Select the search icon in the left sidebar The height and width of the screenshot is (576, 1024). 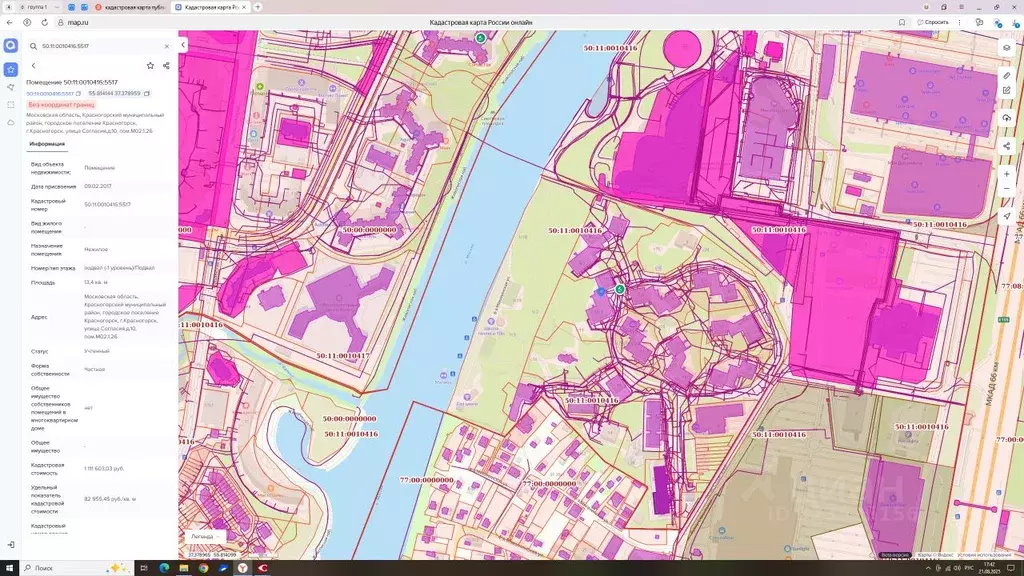click(10, 44)
